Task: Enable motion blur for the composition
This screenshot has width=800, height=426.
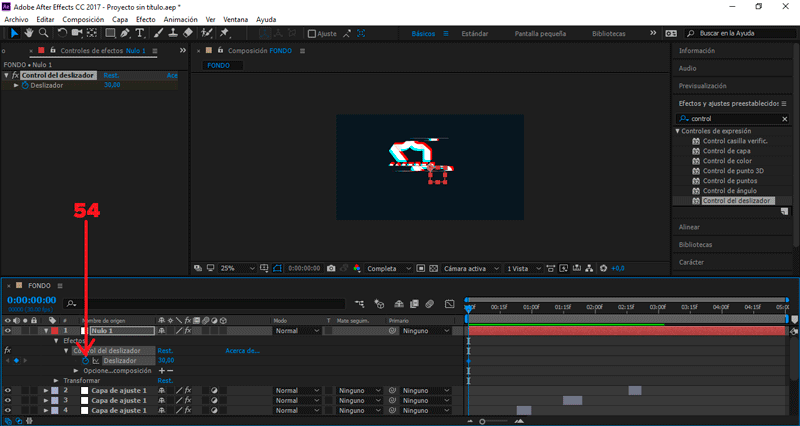Action: 429,304
